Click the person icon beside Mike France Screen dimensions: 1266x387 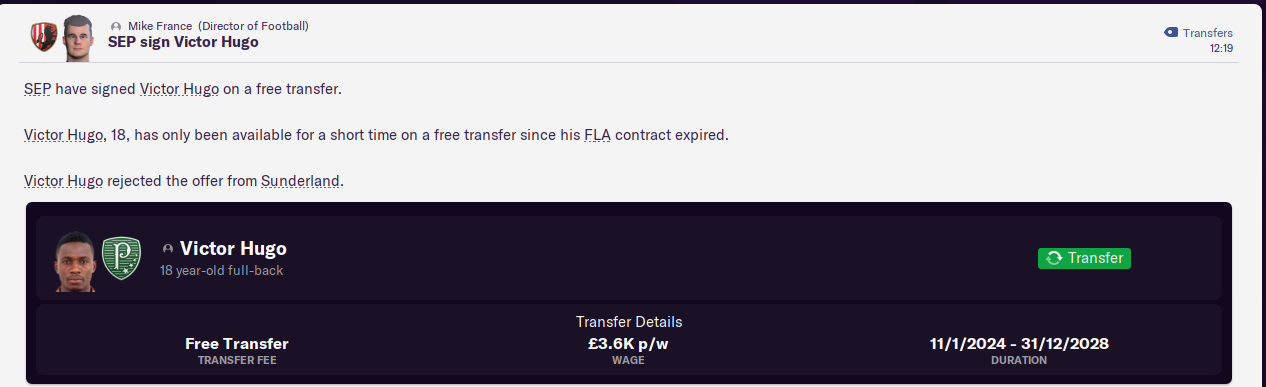117,26
